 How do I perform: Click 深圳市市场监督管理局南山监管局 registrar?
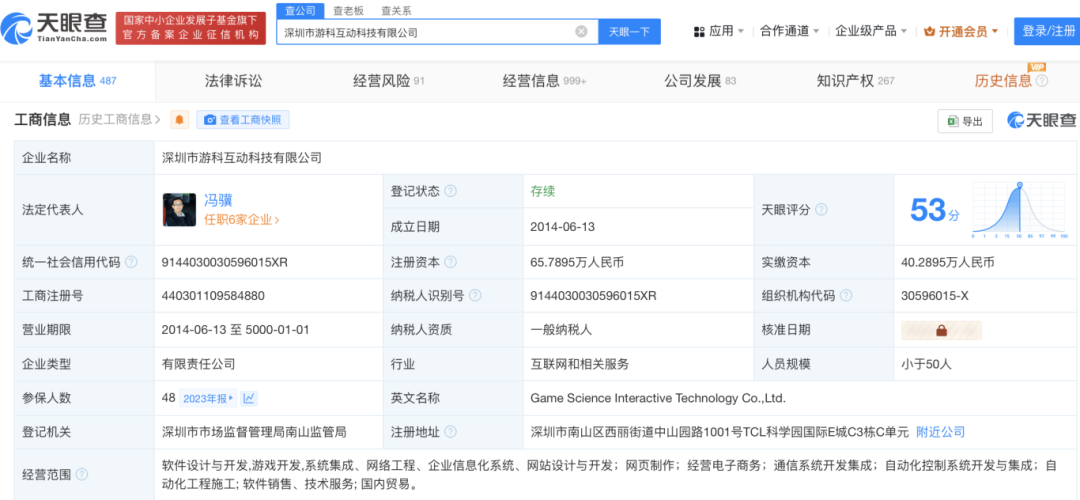point(254,433)
